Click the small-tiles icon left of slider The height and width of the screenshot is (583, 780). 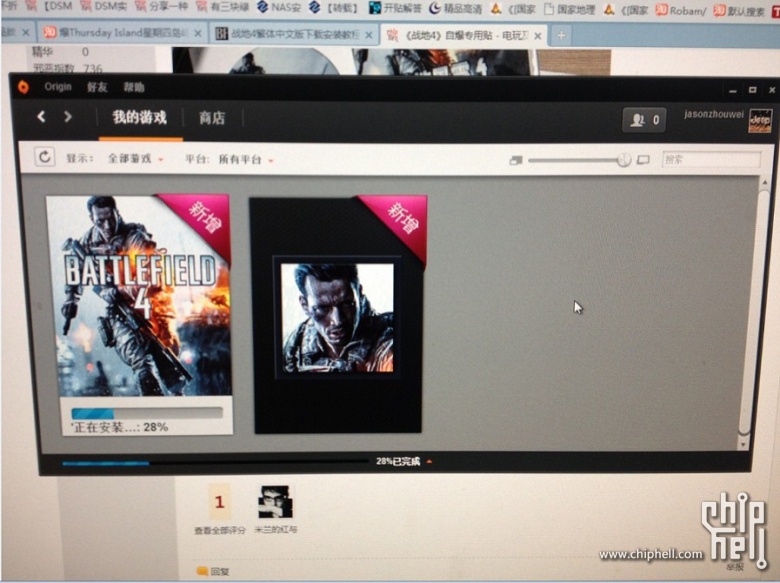pyautogui.click(x=516, y=160)
